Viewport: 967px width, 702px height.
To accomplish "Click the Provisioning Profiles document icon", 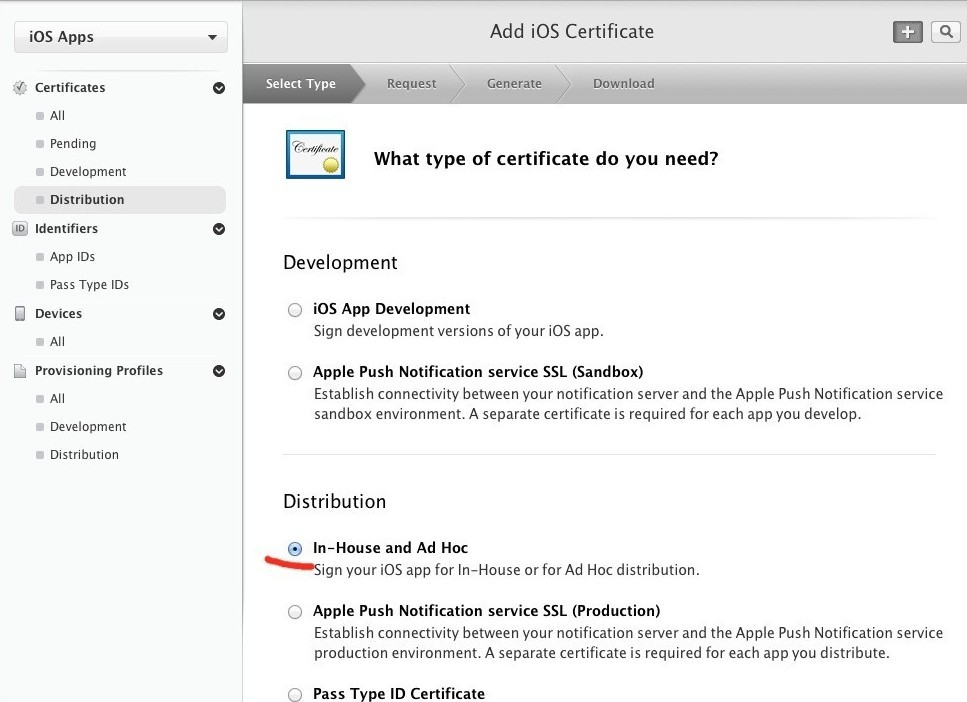I will pos(20,371).
